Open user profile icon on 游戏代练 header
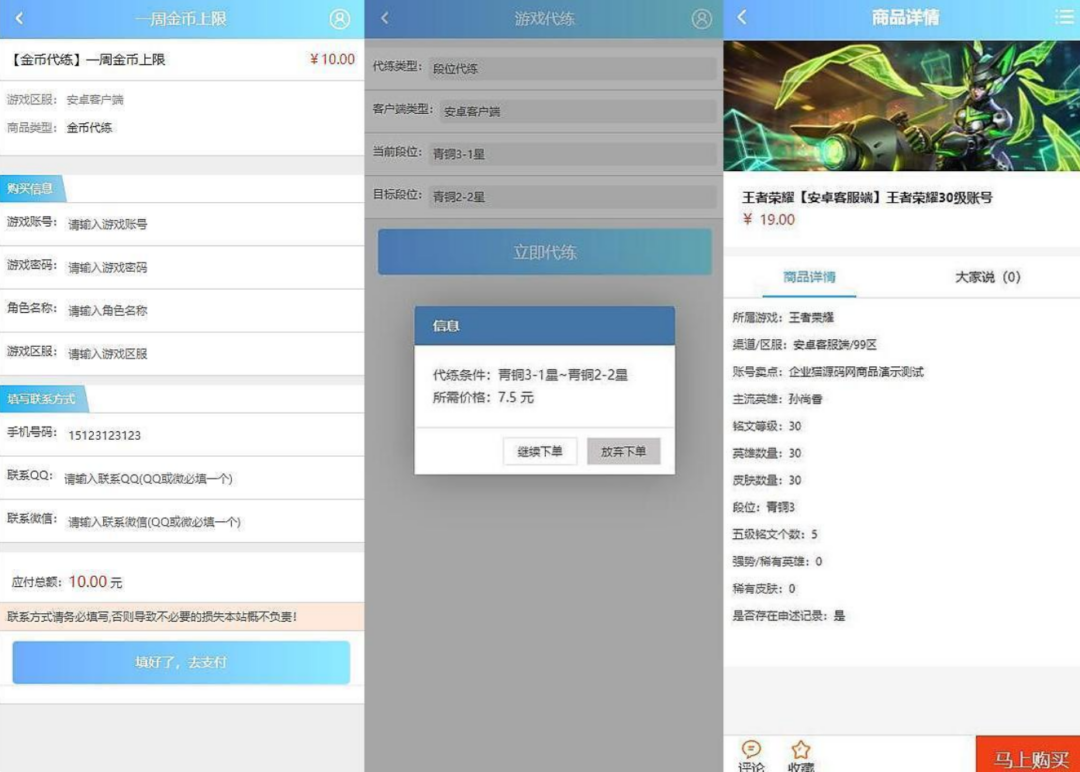The height and width of the screenshot is (772, 1080). [x=701, y=19]
